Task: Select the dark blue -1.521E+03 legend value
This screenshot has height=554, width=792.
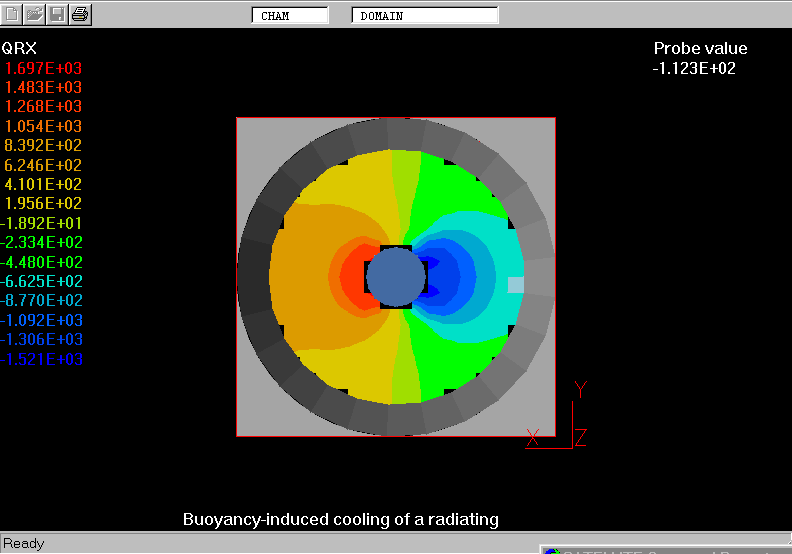Action: point(42,360)
